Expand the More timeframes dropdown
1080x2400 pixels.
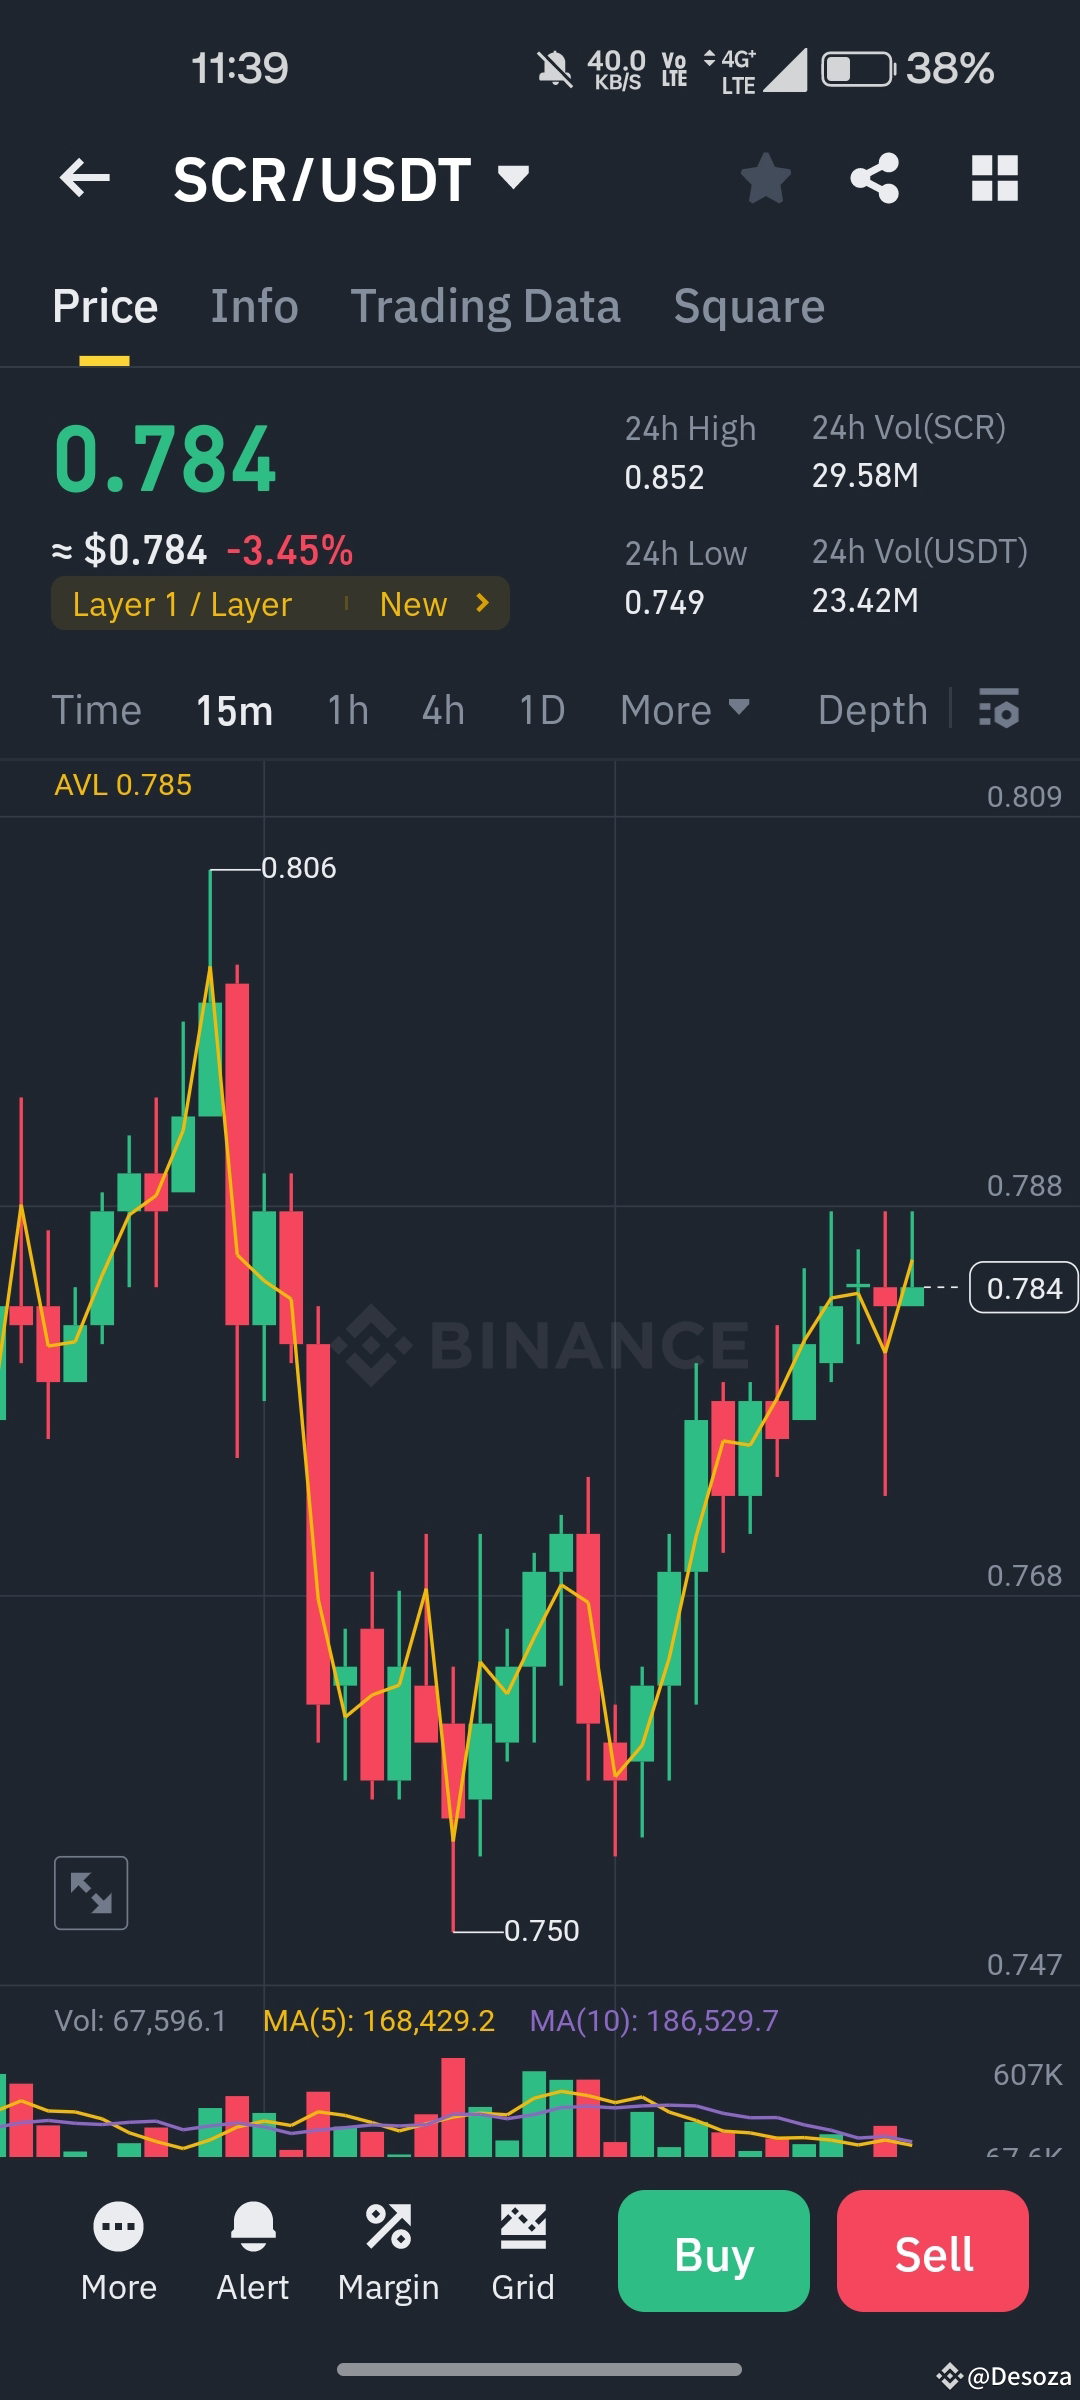click(x=685, y=709)
